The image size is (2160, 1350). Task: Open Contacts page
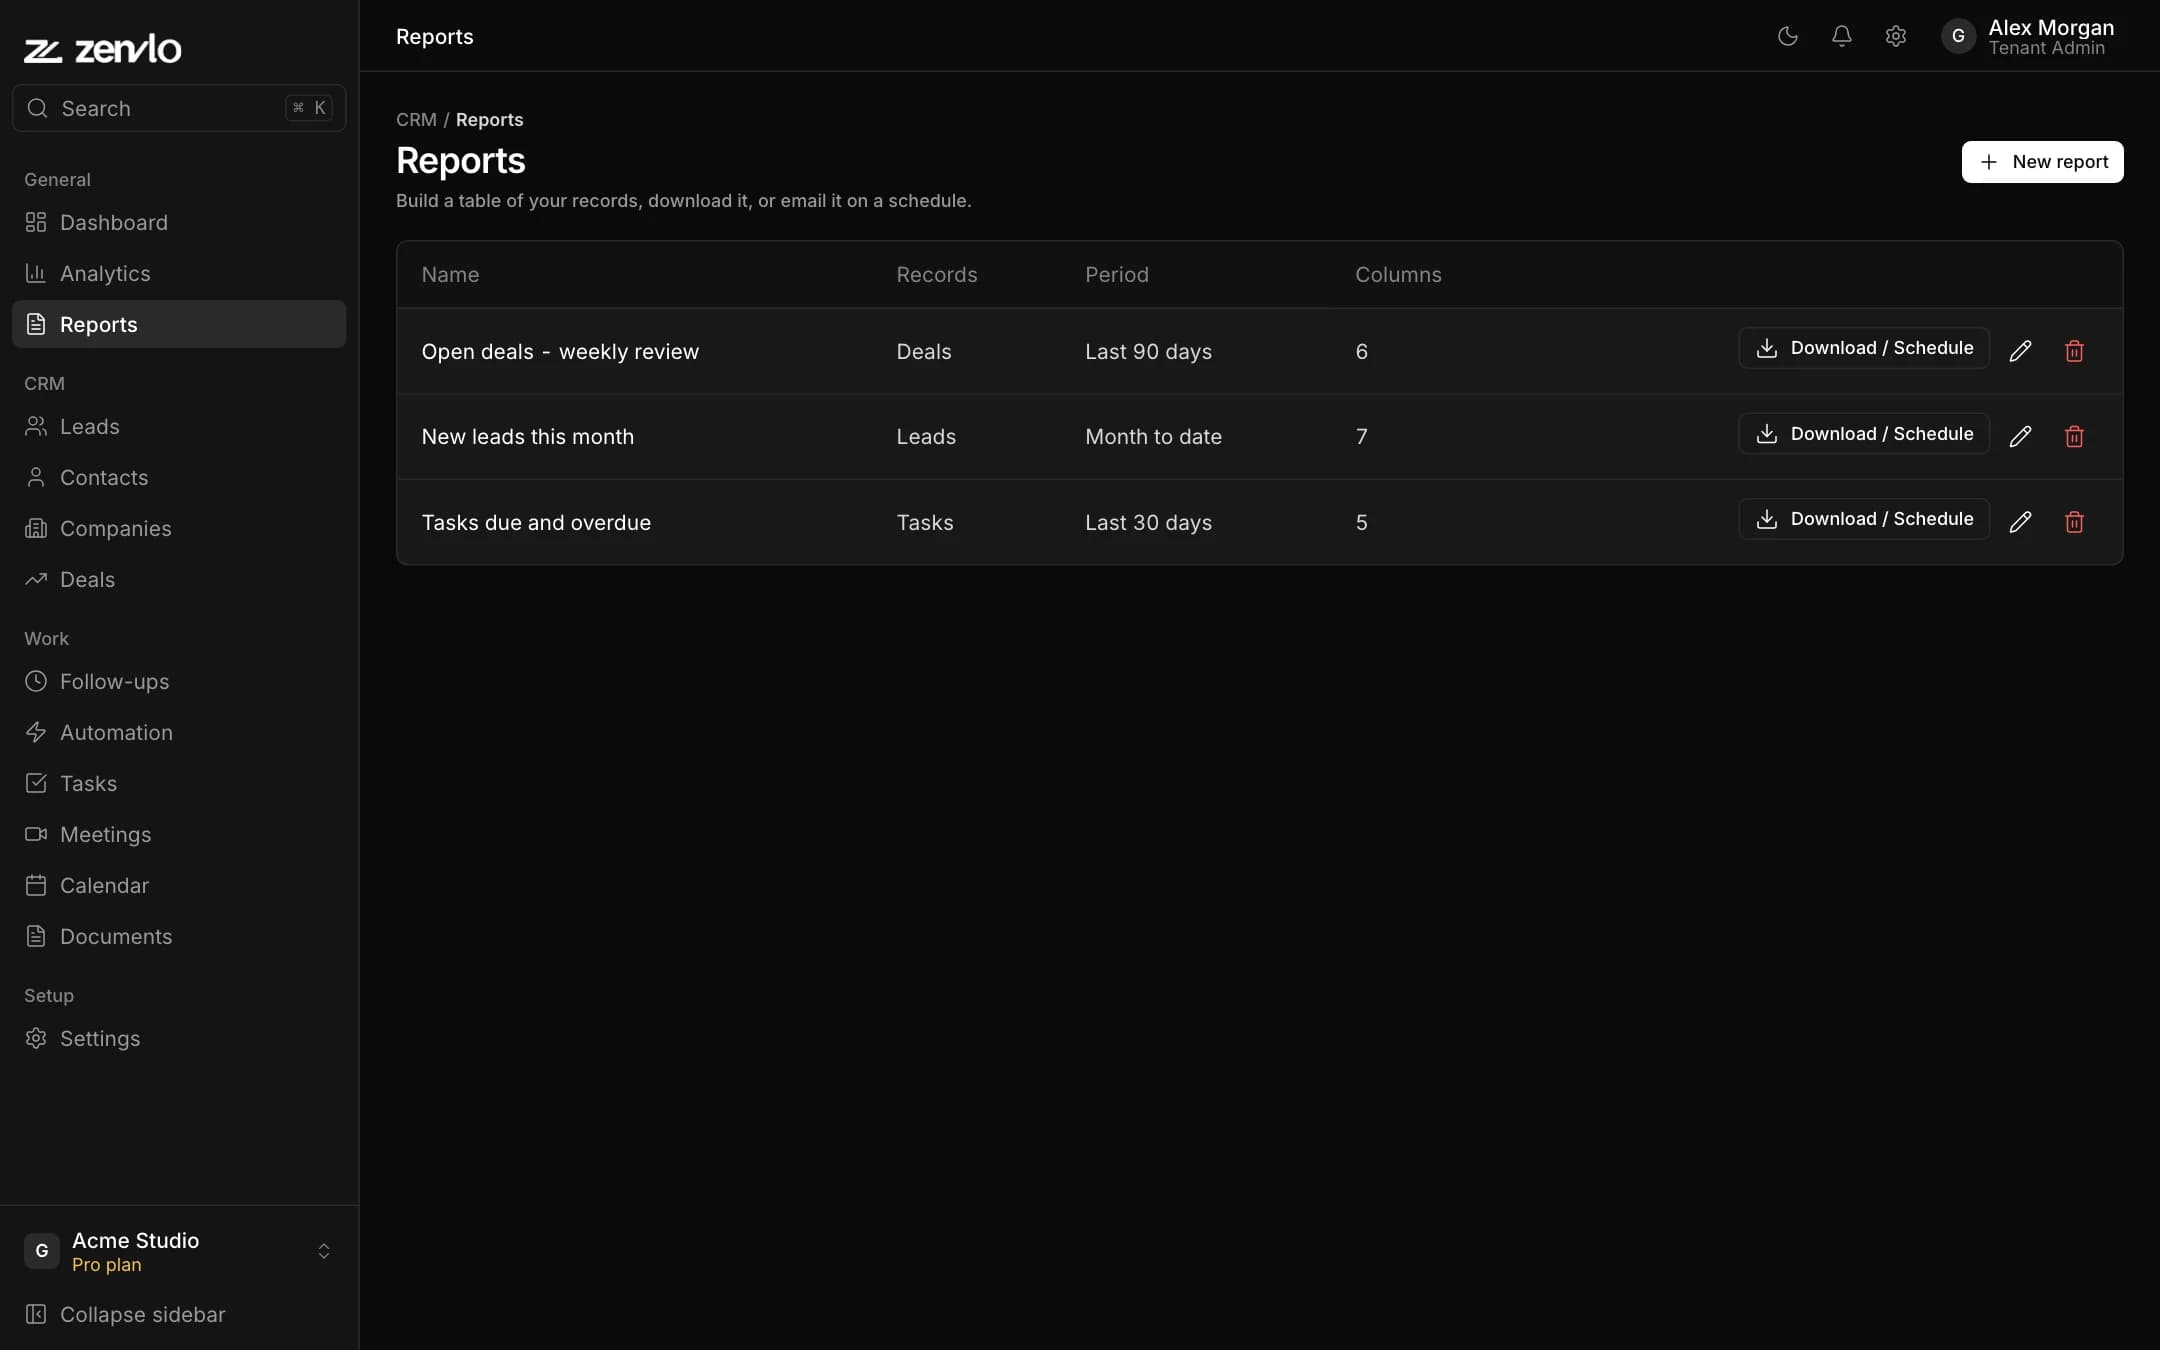179,477
